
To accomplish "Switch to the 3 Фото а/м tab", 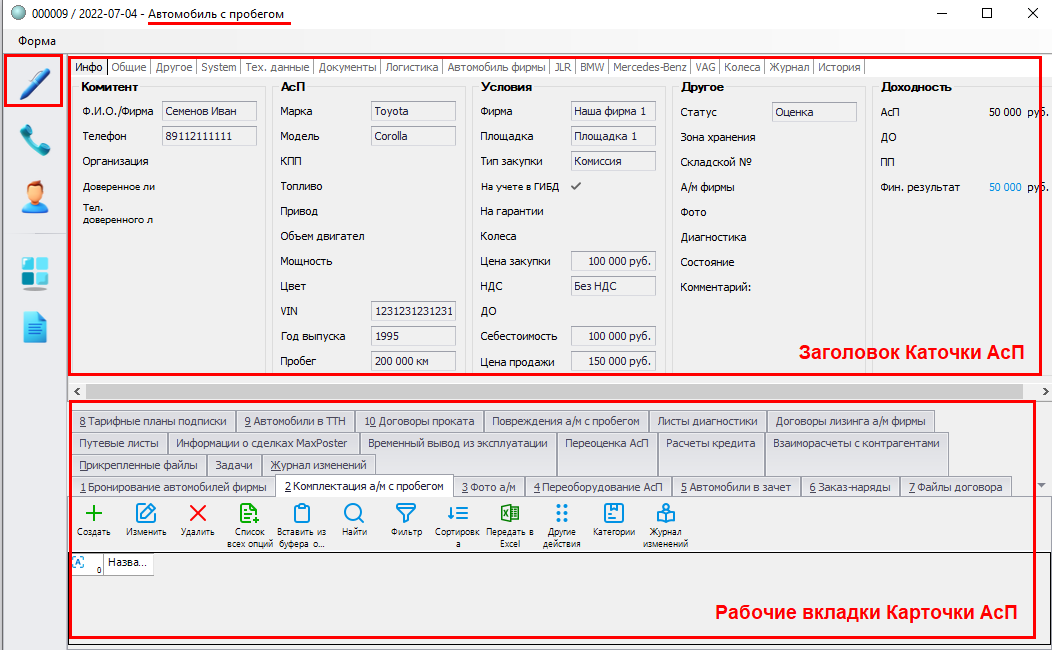I will tap(488, 487).
